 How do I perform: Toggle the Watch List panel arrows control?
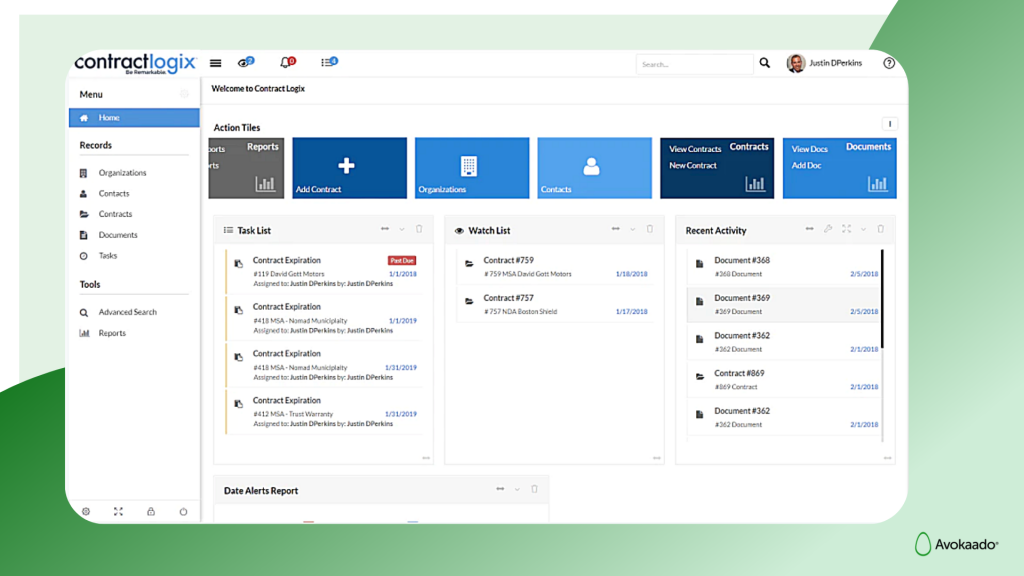(615, 230)
